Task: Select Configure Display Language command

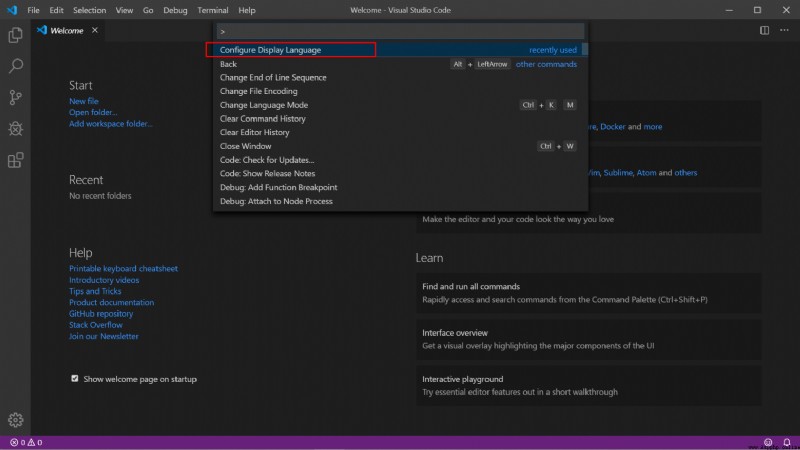Action: pyautogui.click(x=401, y=50)
